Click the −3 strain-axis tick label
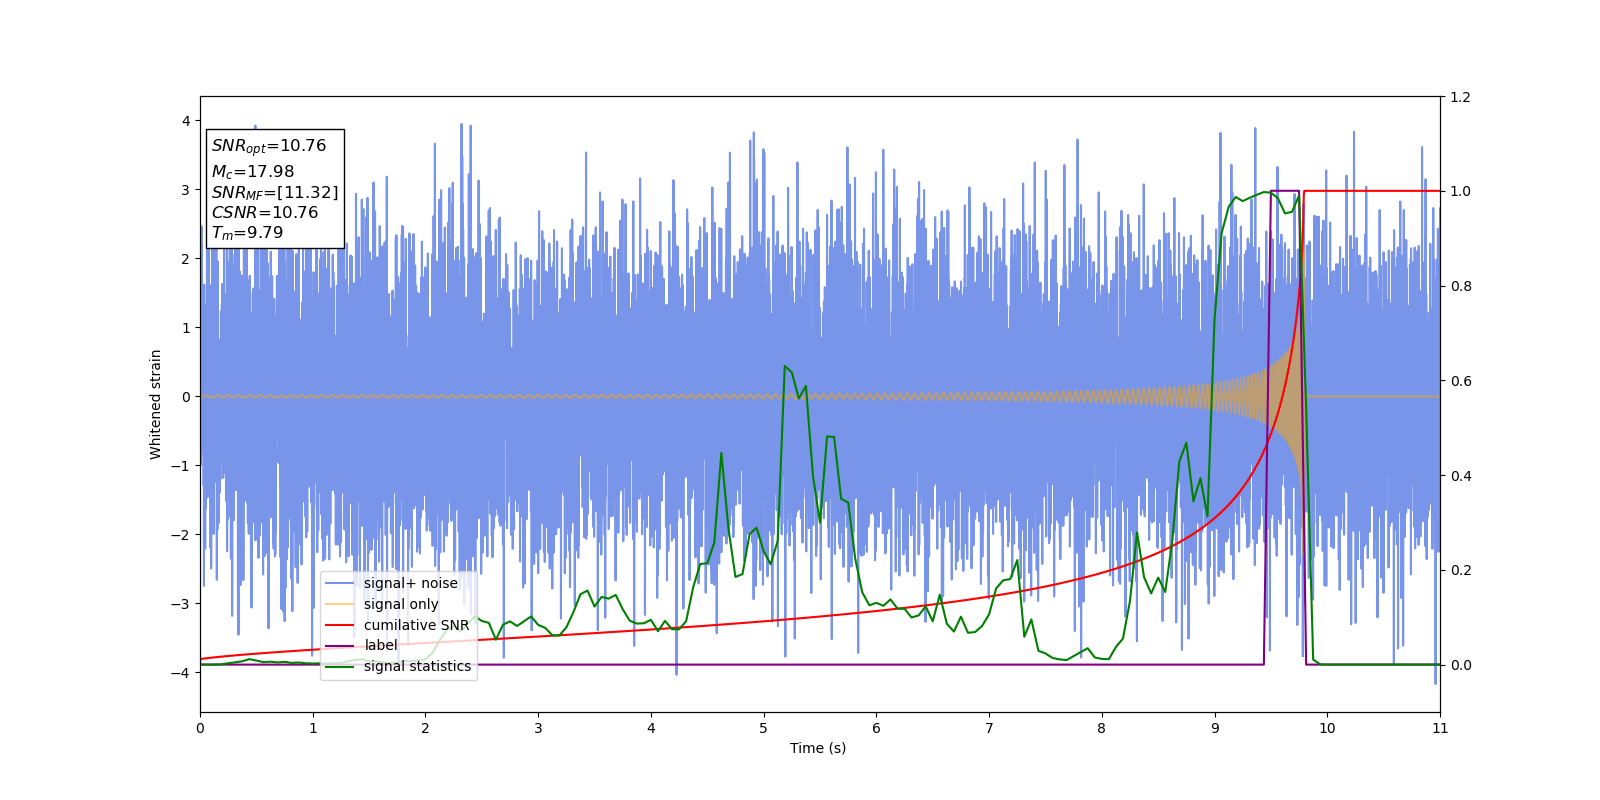 pyautogui.click(x=181, y=604)
